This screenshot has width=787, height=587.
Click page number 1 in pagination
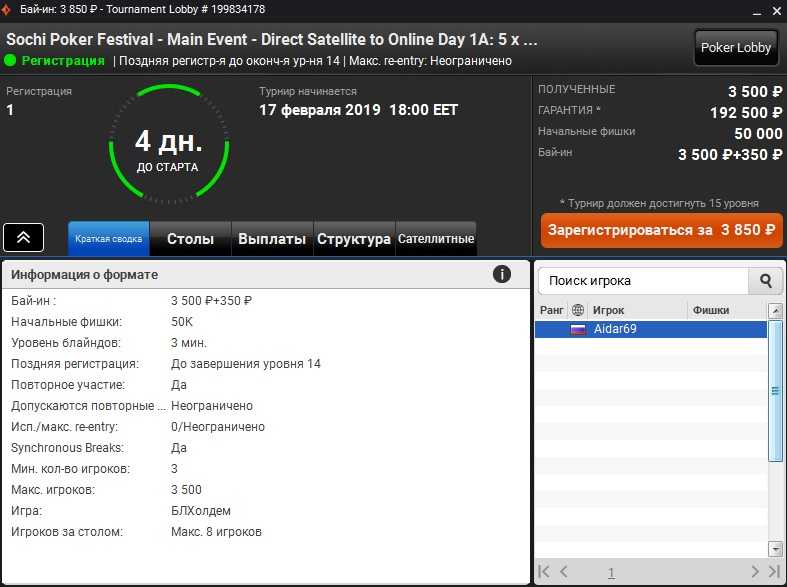tap(611, 572)
